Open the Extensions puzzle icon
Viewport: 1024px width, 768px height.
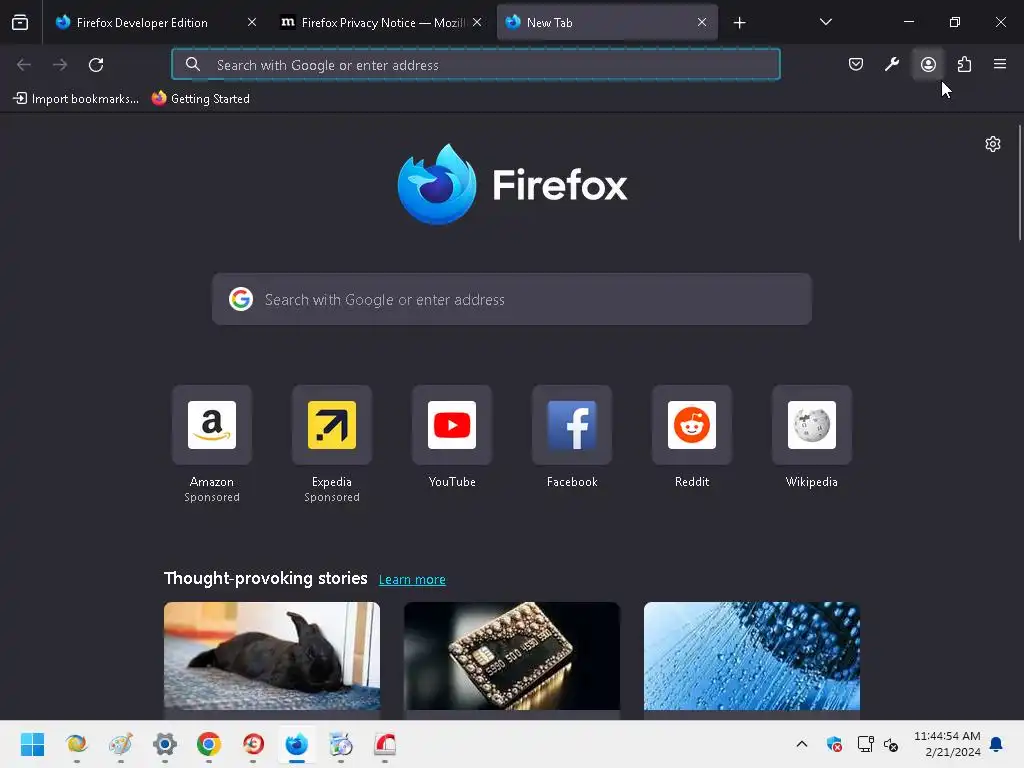tap(964, 64)
